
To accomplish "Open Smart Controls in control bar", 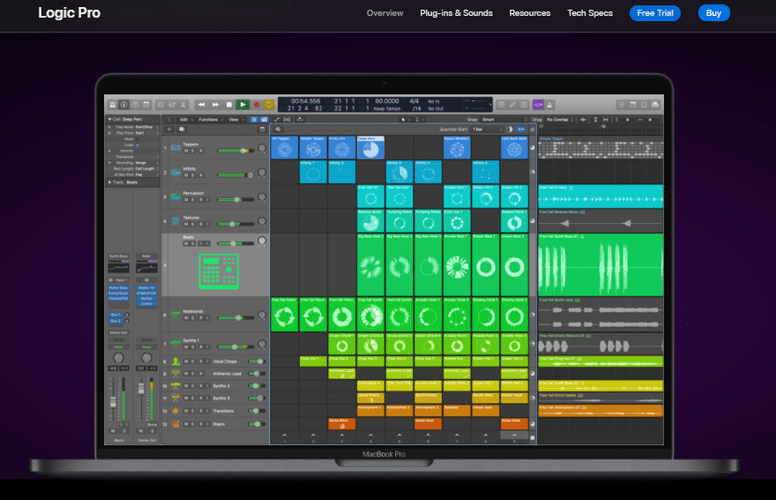I will (161, 104).
